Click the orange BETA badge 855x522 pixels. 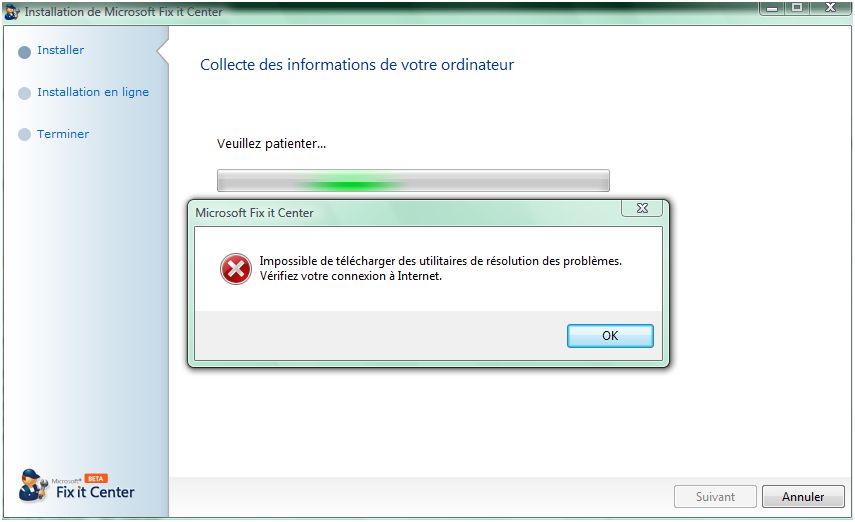[96, 478]
